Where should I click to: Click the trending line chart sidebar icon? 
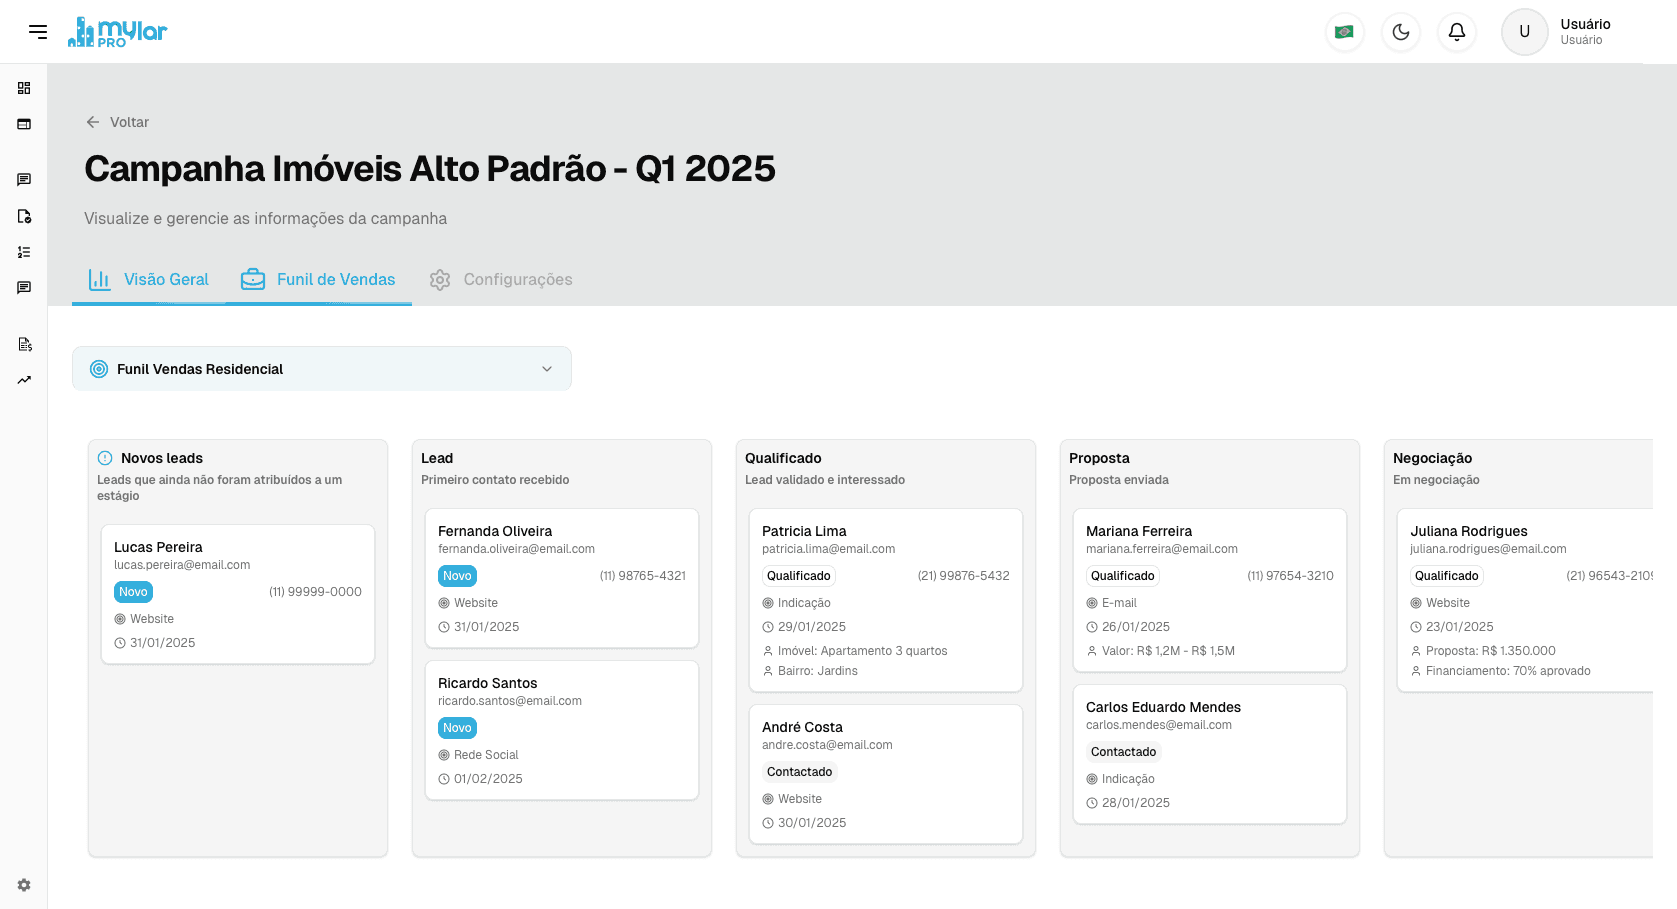click(24, 380)
